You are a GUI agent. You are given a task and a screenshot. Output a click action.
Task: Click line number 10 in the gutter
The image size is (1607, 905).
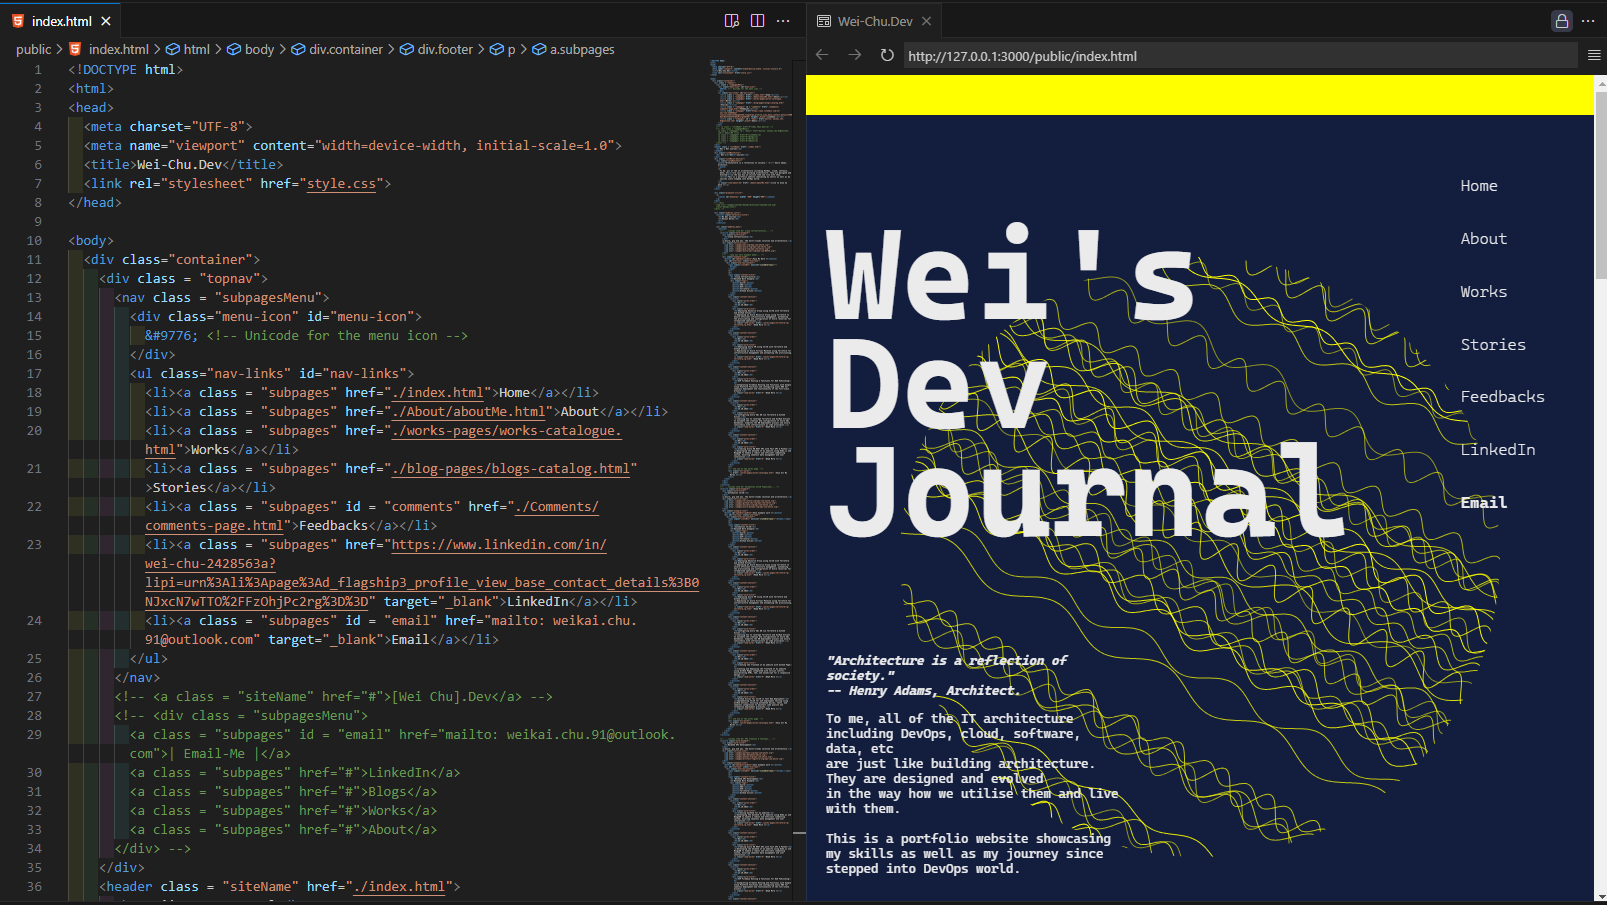click(34, 241)
